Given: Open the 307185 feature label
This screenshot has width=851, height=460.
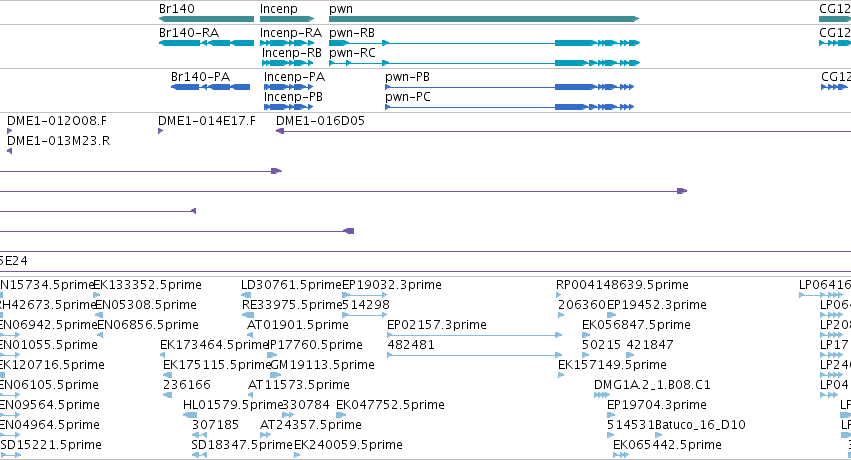Looking at the screenshot, I should (215, 425).
